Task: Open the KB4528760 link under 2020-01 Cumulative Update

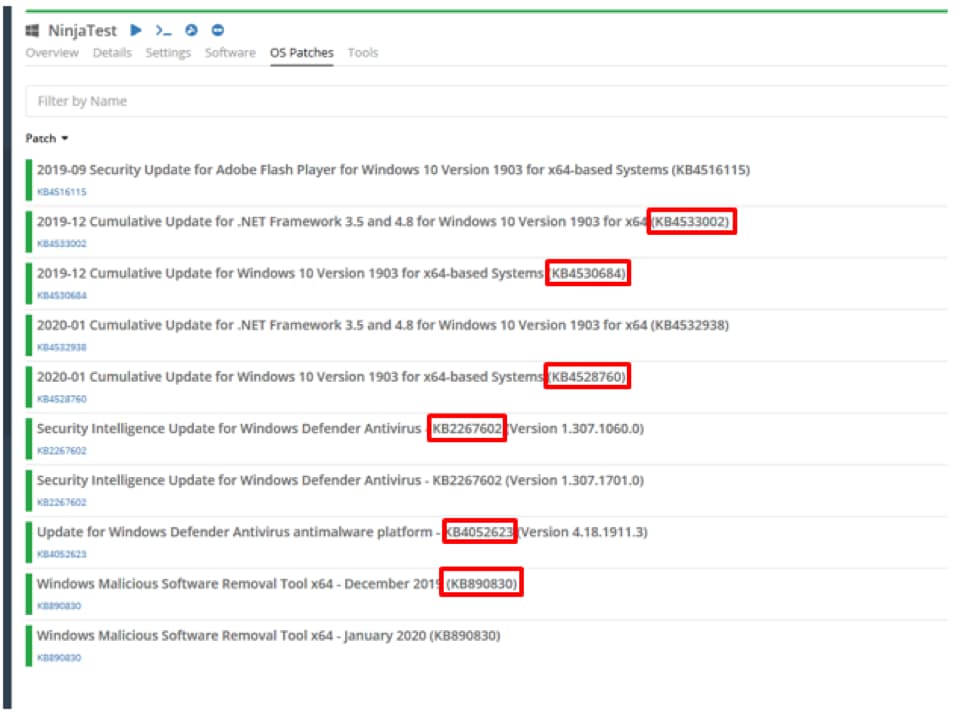Action: point(62,399)
